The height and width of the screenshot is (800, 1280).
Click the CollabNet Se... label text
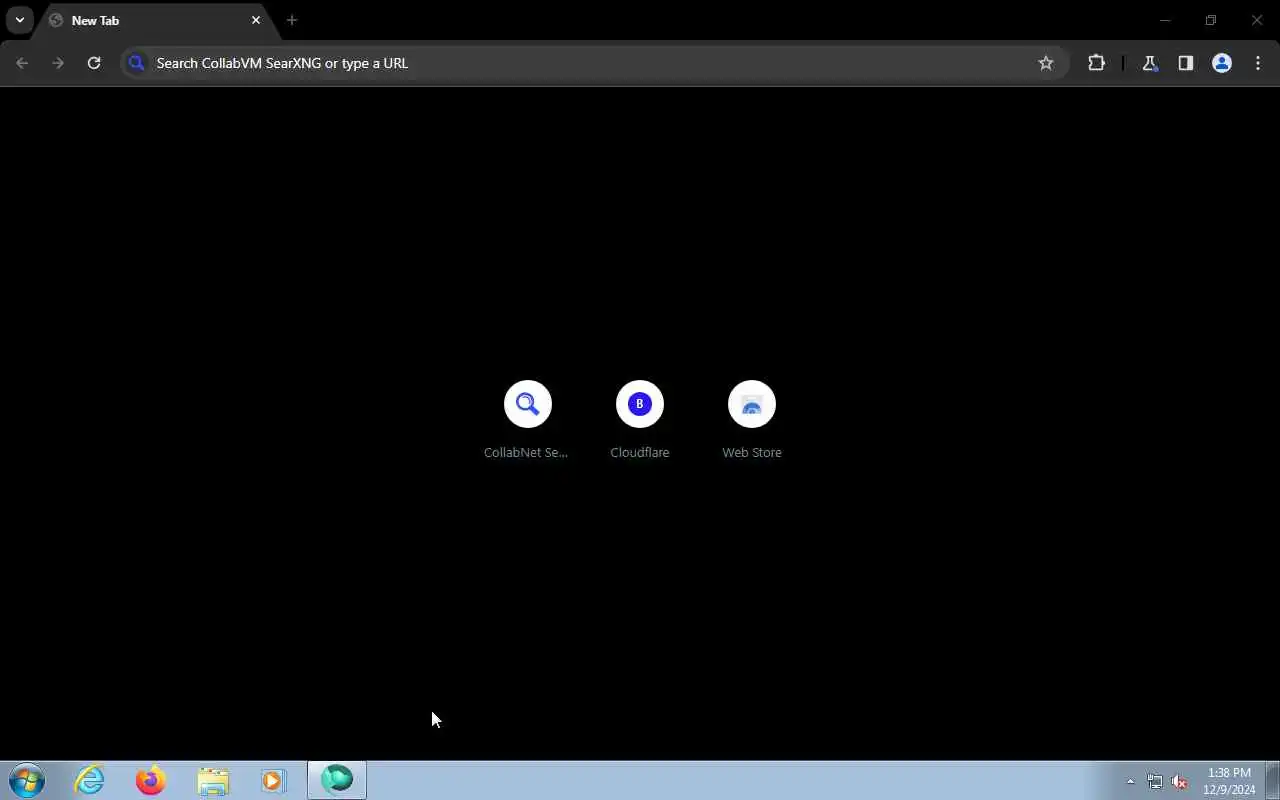click(x=526, y=453)
